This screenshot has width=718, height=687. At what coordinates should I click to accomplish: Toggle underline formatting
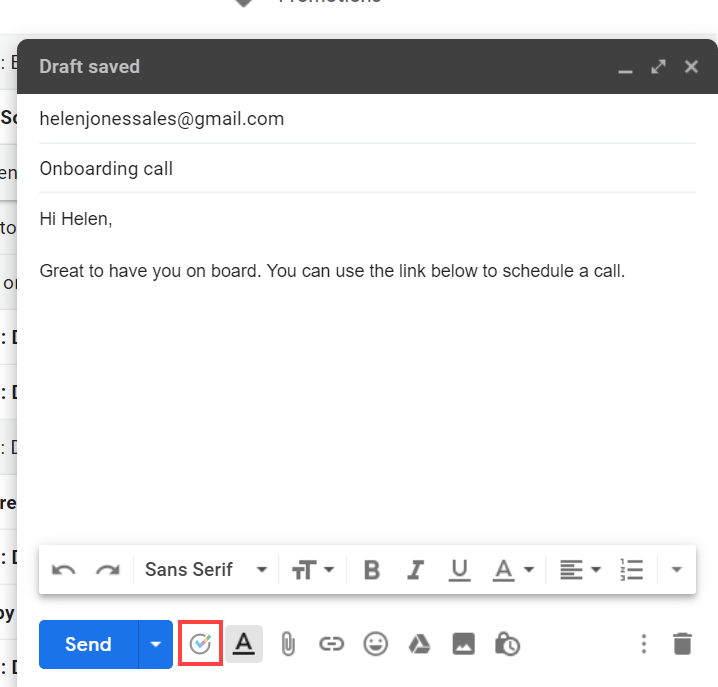coord(459,570)
